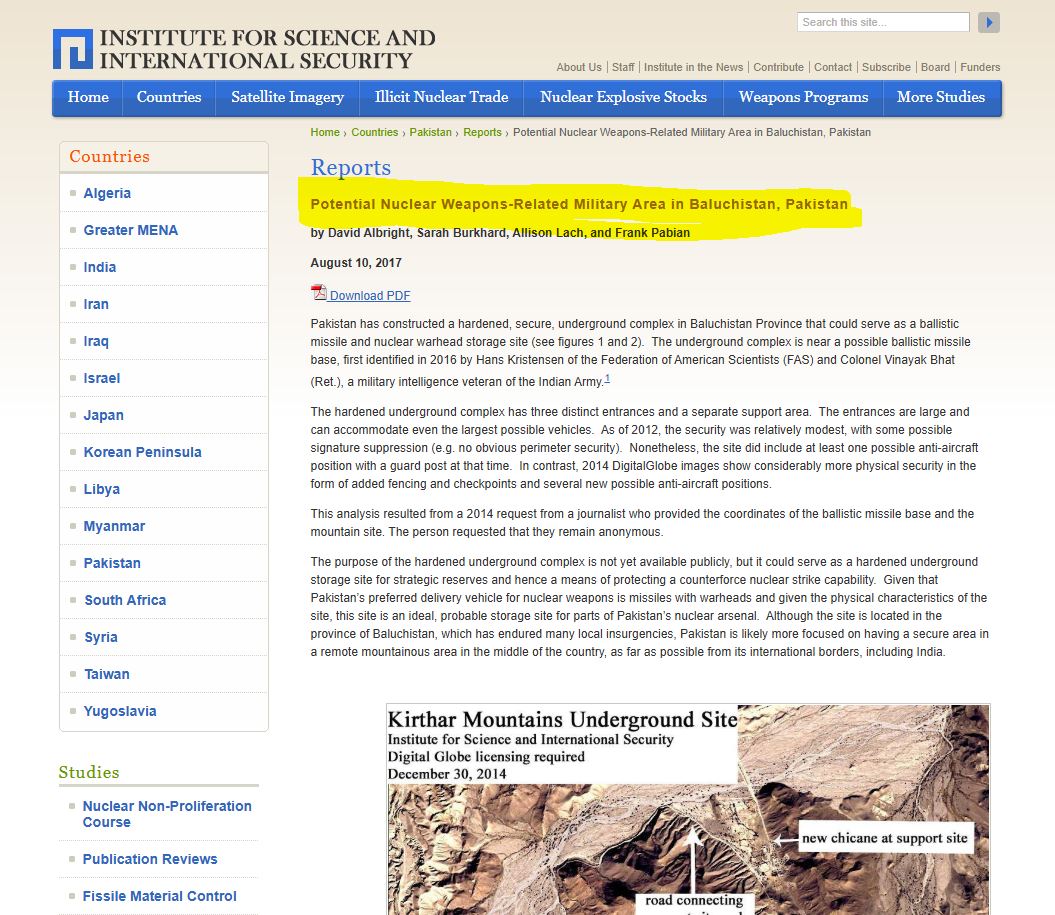Select Taiwan in the Countries sidebar

pos(106,674)
